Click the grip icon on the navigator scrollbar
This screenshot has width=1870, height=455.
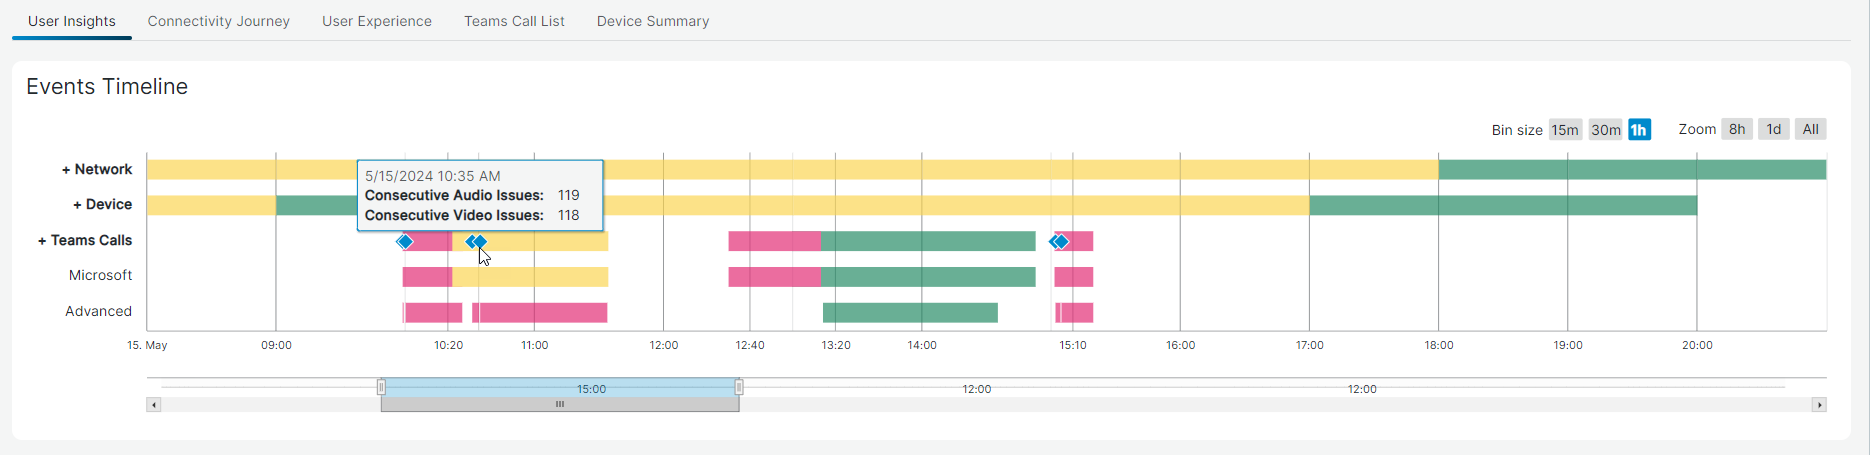560,405
